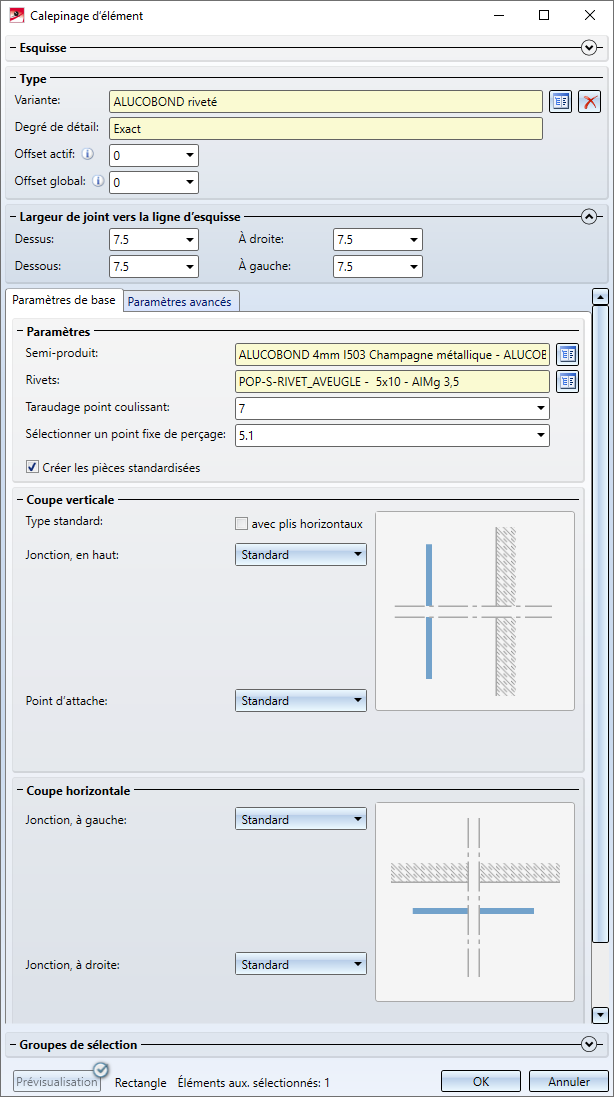
Task: Click the Coupe verticale preview diagram
Action: [475, 611]
